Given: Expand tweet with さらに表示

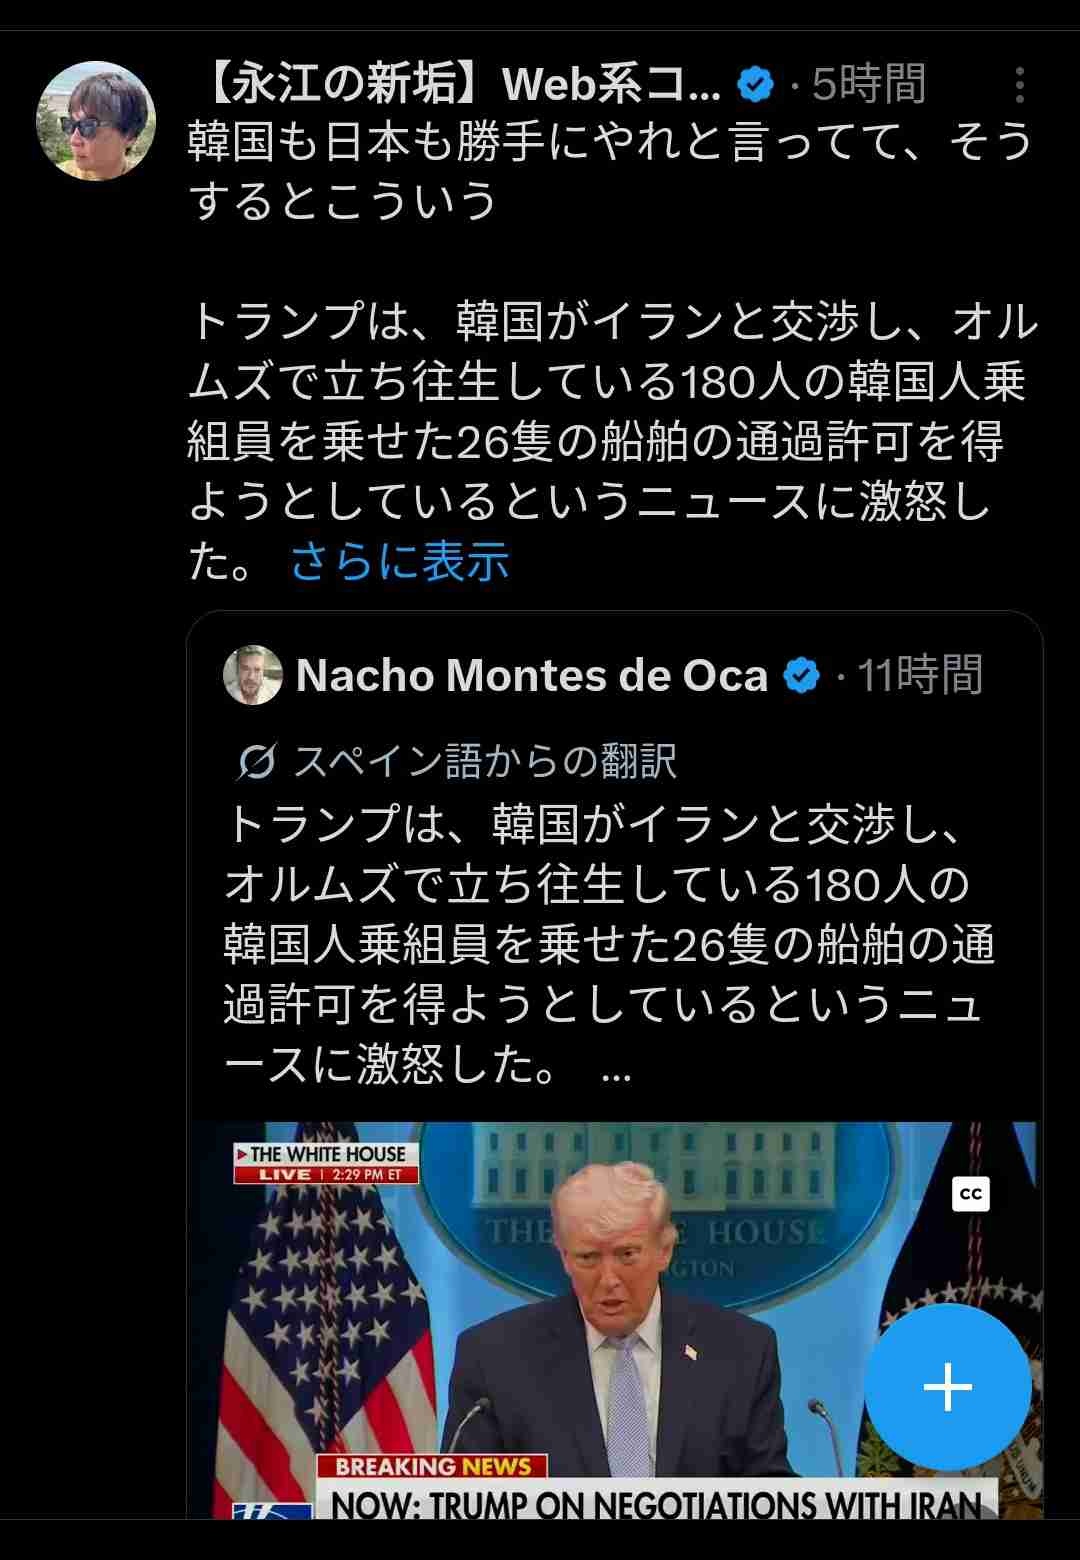Looking at the screenshot, I should point(400,561).
